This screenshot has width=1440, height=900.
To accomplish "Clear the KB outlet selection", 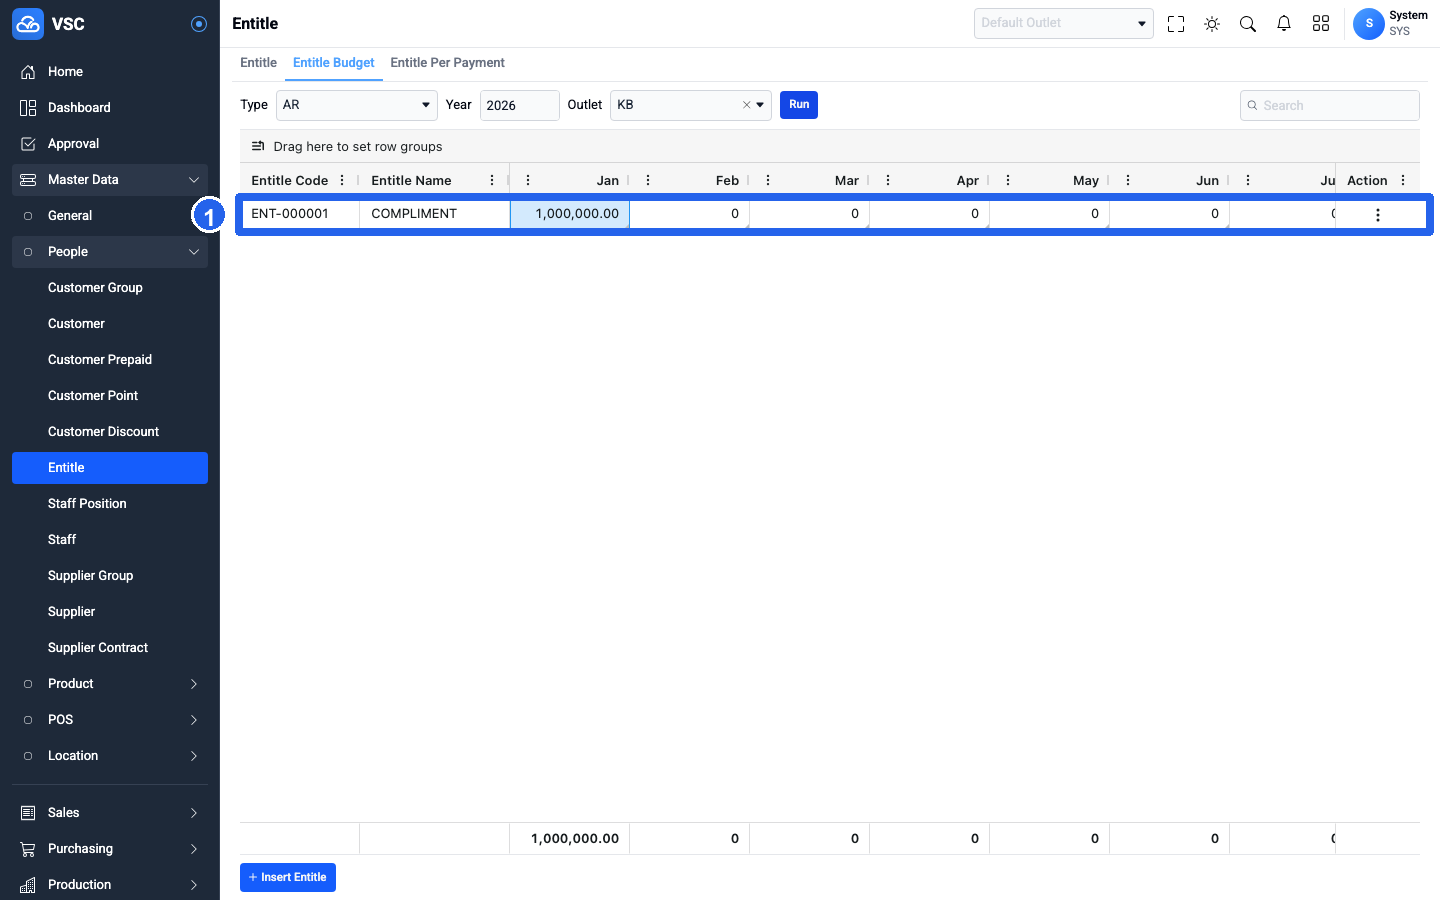I will [x=746, y=105].
